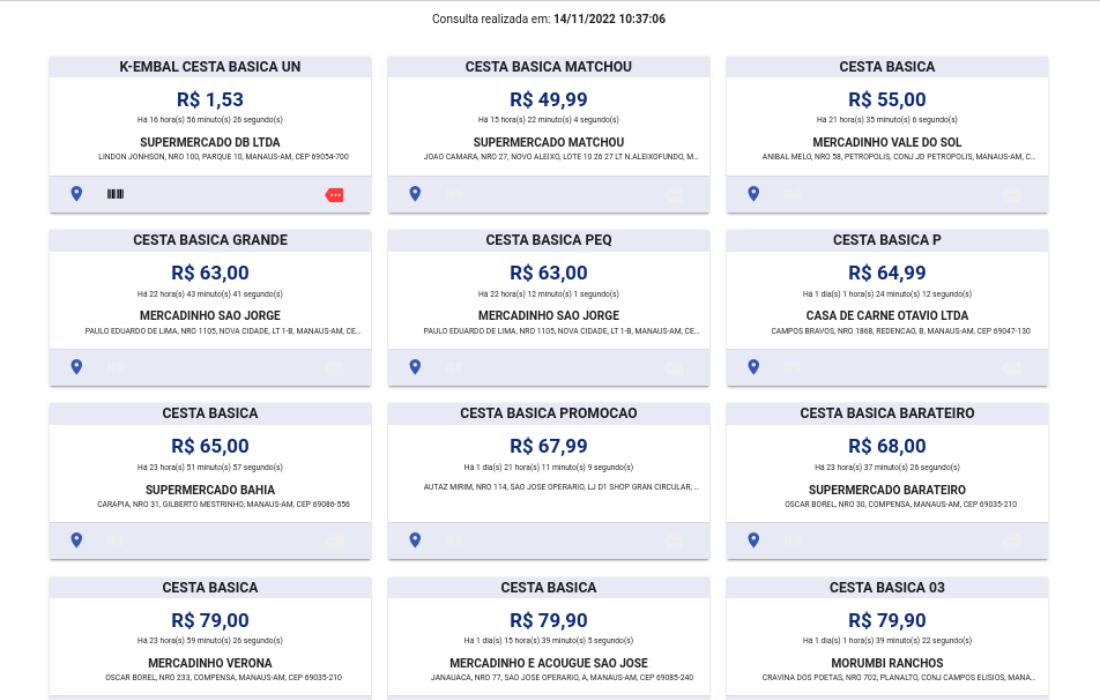This screenshot has width=1100, height=700.
Task: Select the R$ 64,99 price
Action: 887,272
